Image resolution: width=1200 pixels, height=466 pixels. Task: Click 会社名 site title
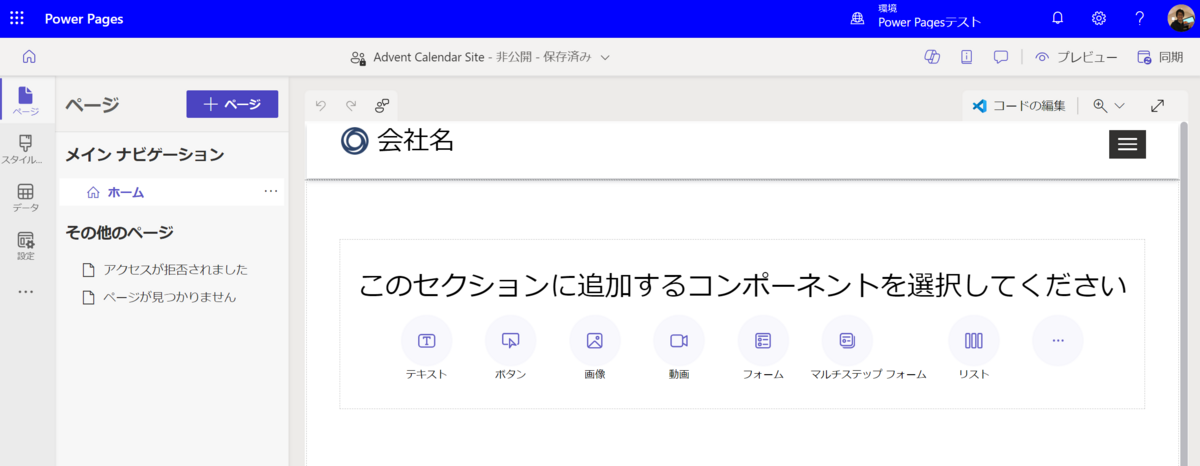[416, 141]
